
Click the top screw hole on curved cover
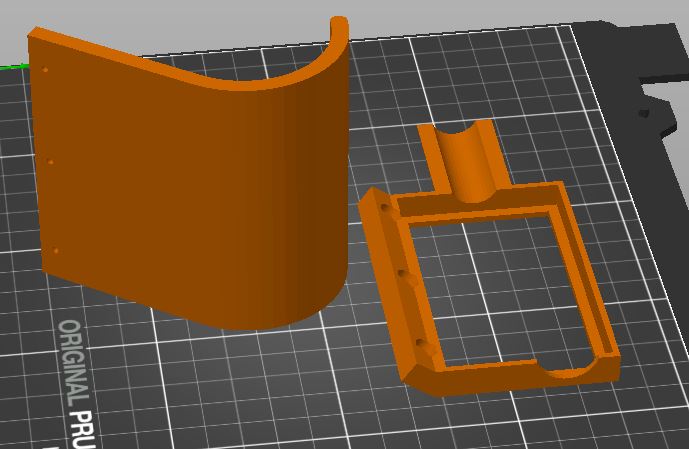coord(45,69)
